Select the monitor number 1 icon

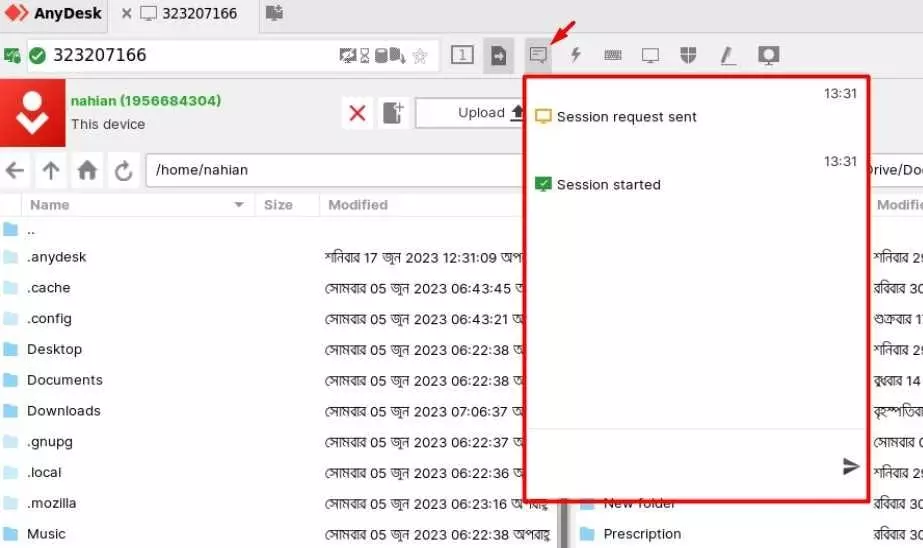[x=462, y=55]
